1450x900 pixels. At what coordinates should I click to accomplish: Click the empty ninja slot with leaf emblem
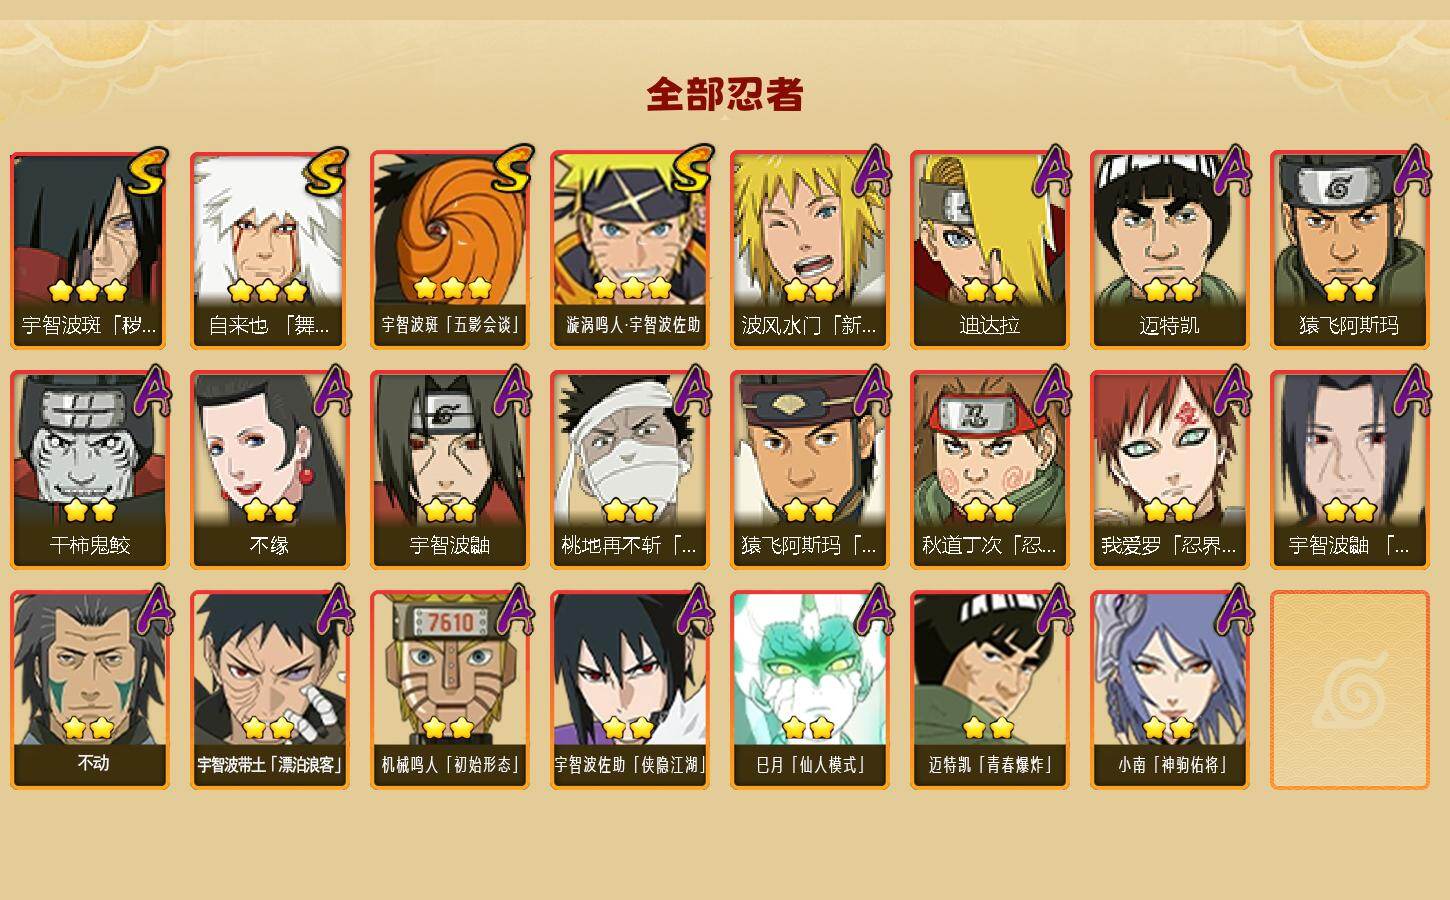[1349, 690]
